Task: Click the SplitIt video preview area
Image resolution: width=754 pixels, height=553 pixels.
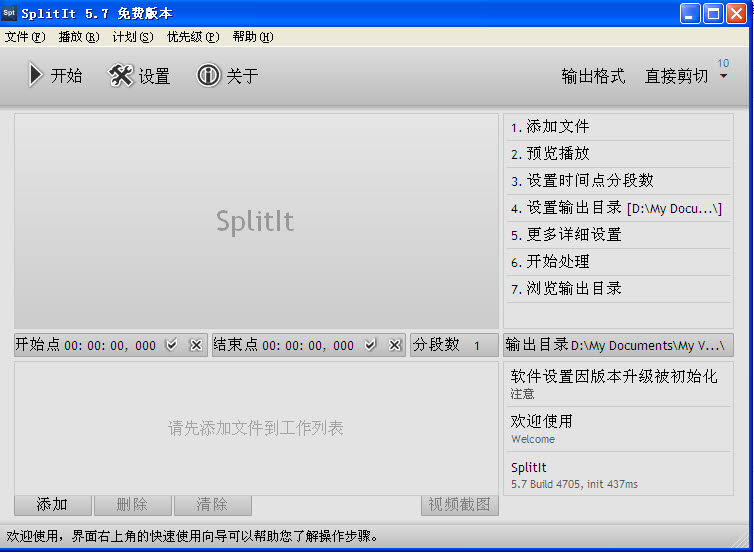Action: click(256, 221)
